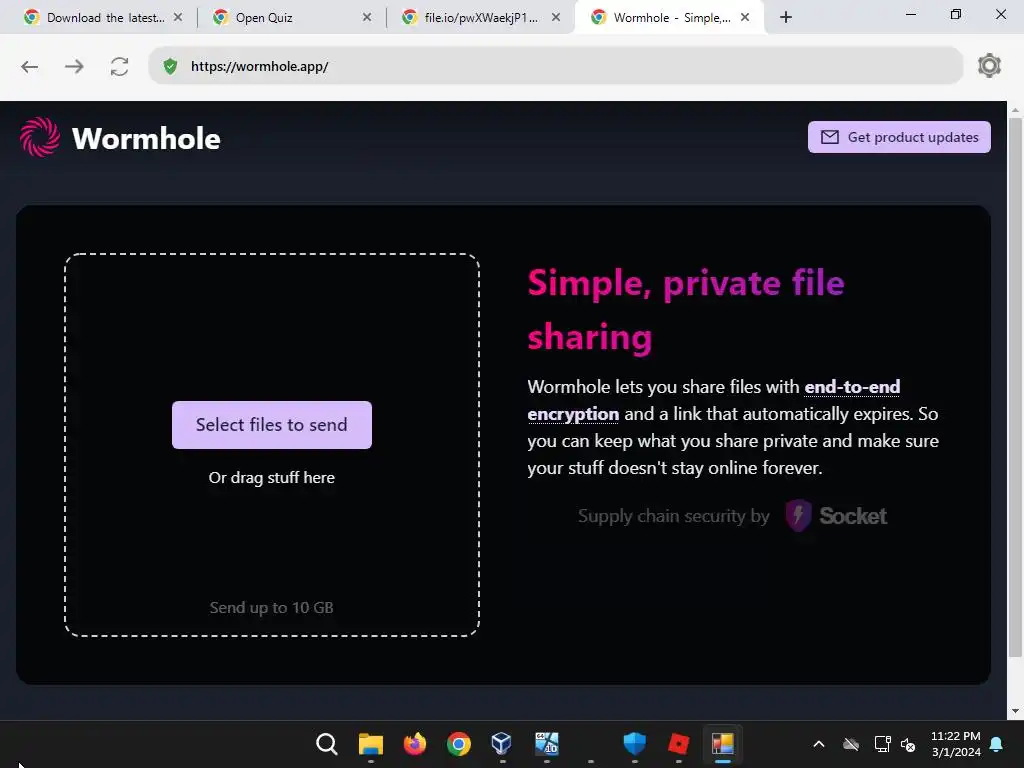1024x768 pixels.
Task: Open a new browser tab
Action: coord(786,18)
